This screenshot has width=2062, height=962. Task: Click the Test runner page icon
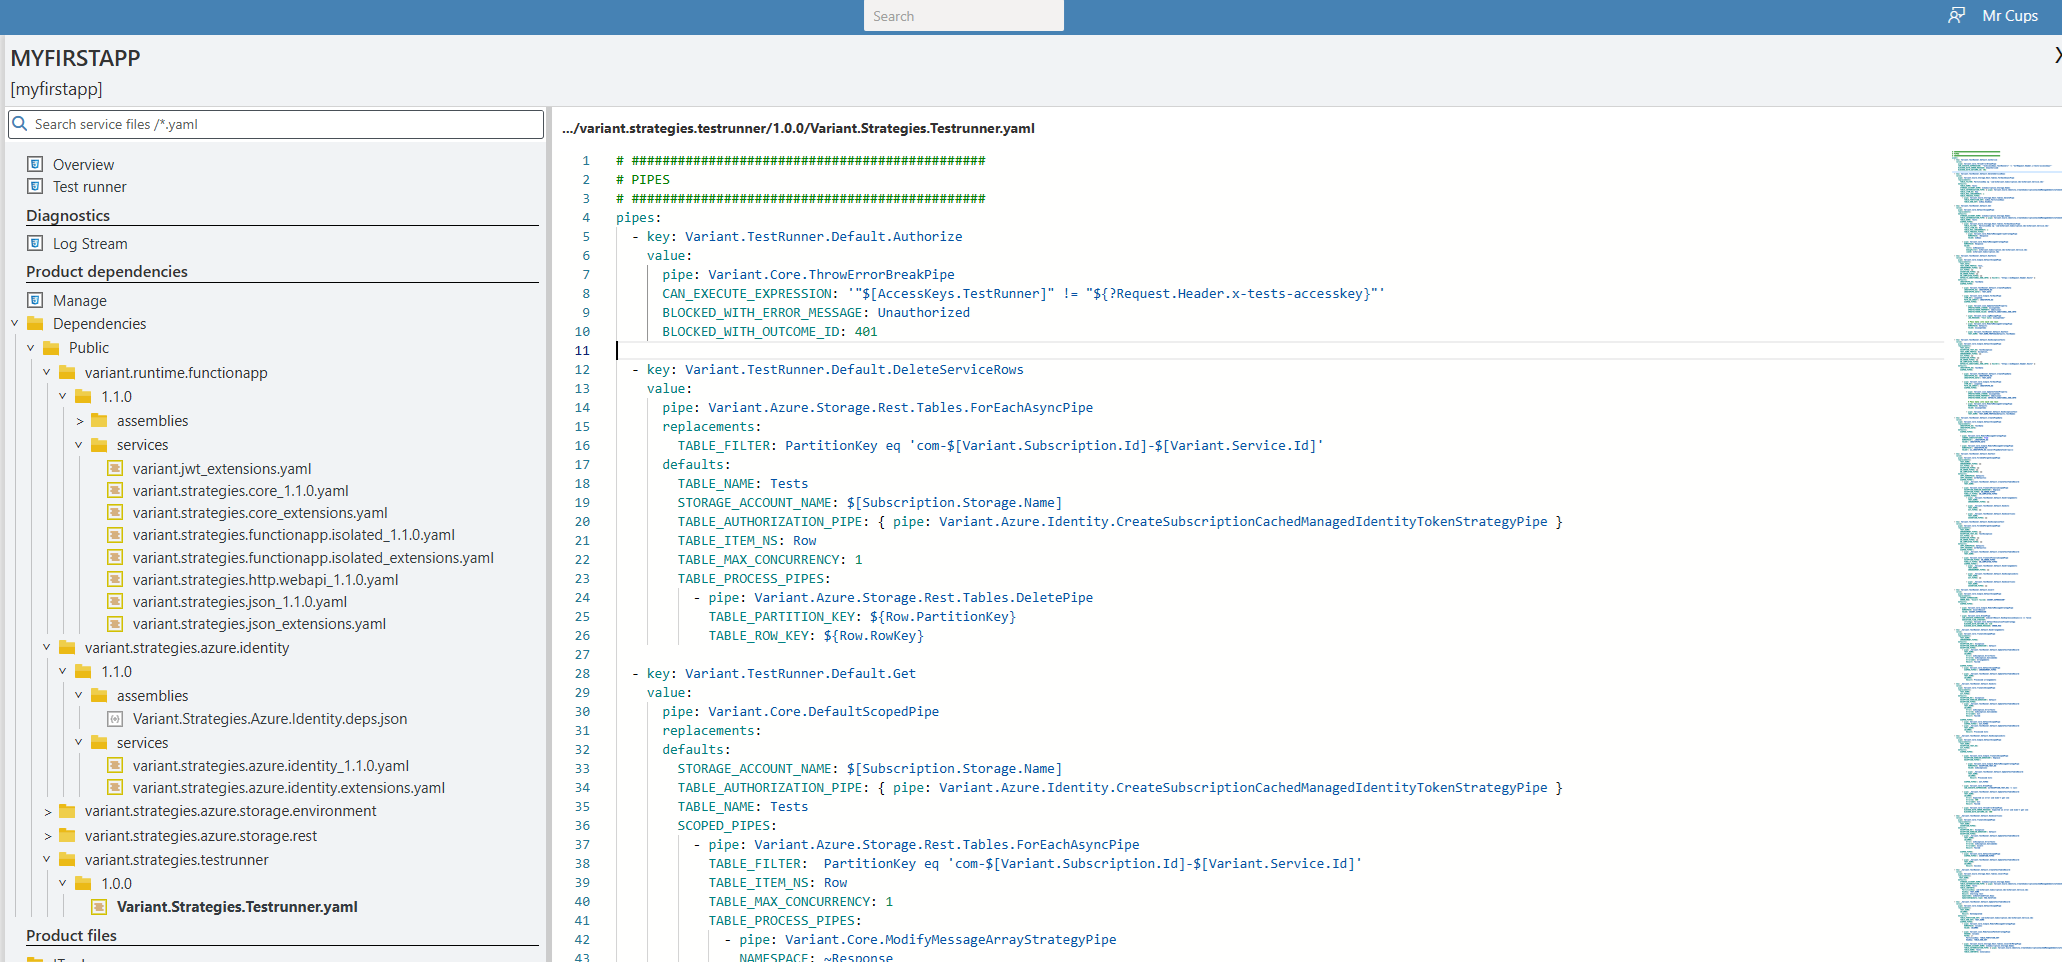point(35,186)
